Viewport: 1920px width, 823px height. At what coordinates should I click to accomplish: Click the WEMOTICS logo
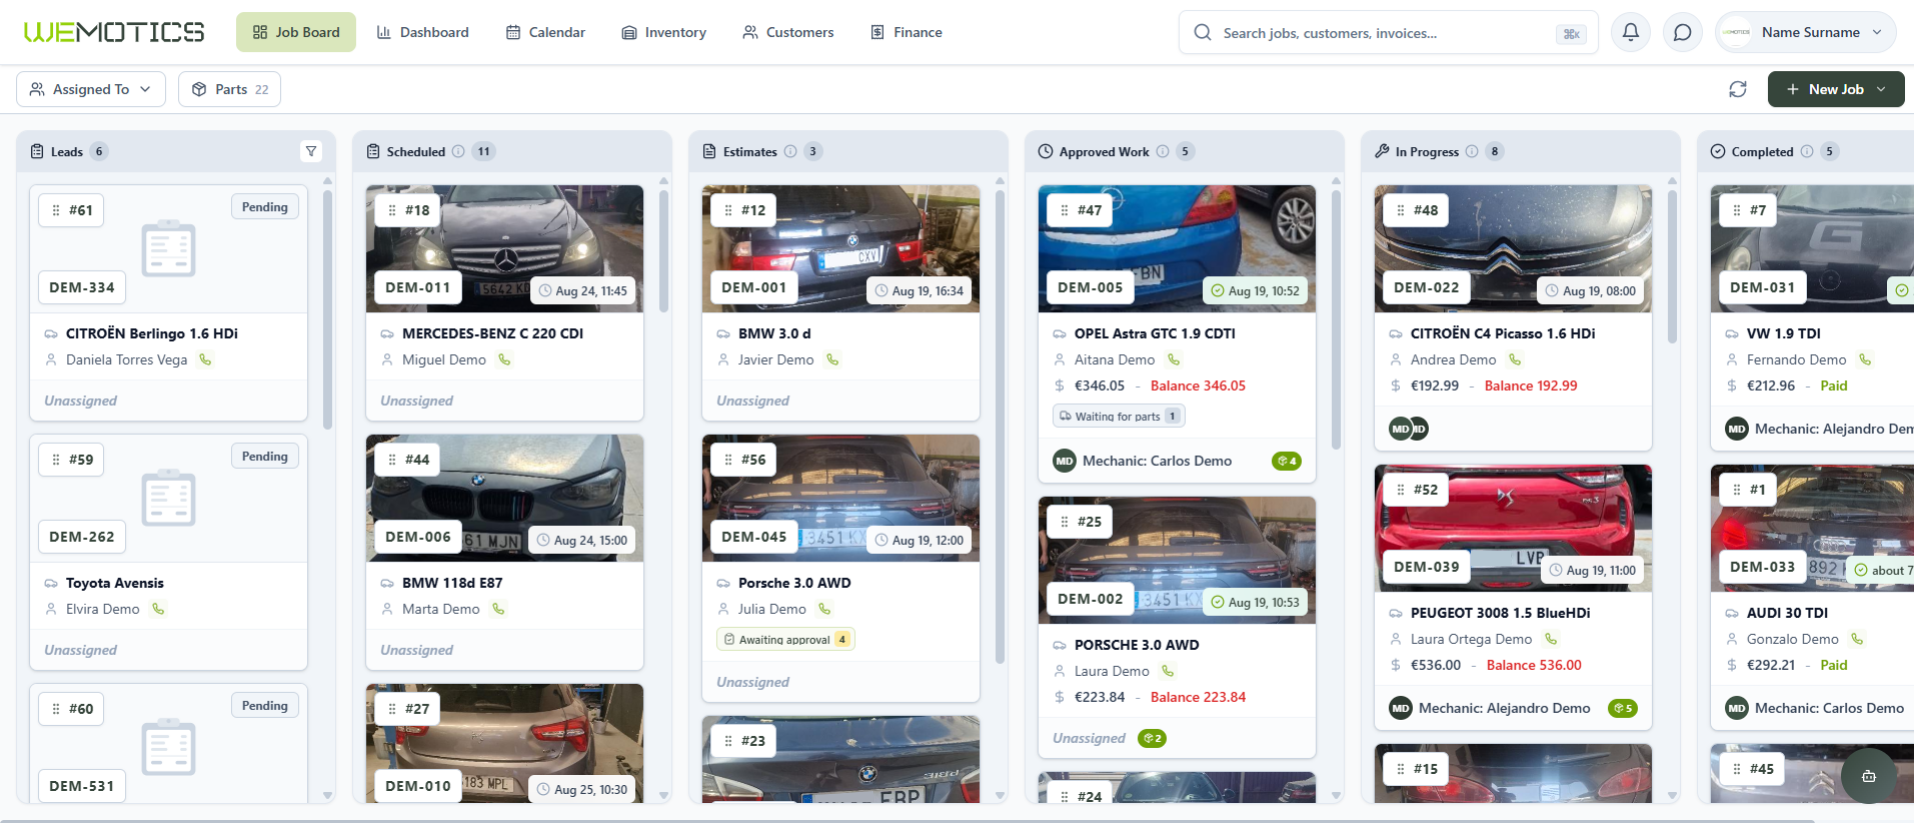coord(114,32)
